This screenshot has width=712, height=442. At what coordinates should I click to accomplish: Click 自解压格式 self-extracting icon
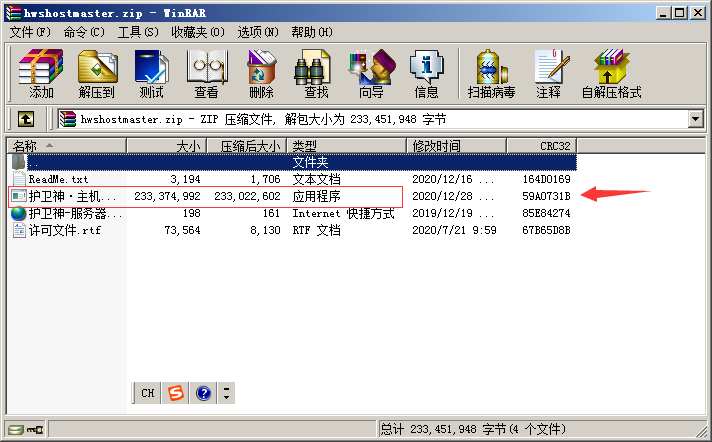(611, 74)
